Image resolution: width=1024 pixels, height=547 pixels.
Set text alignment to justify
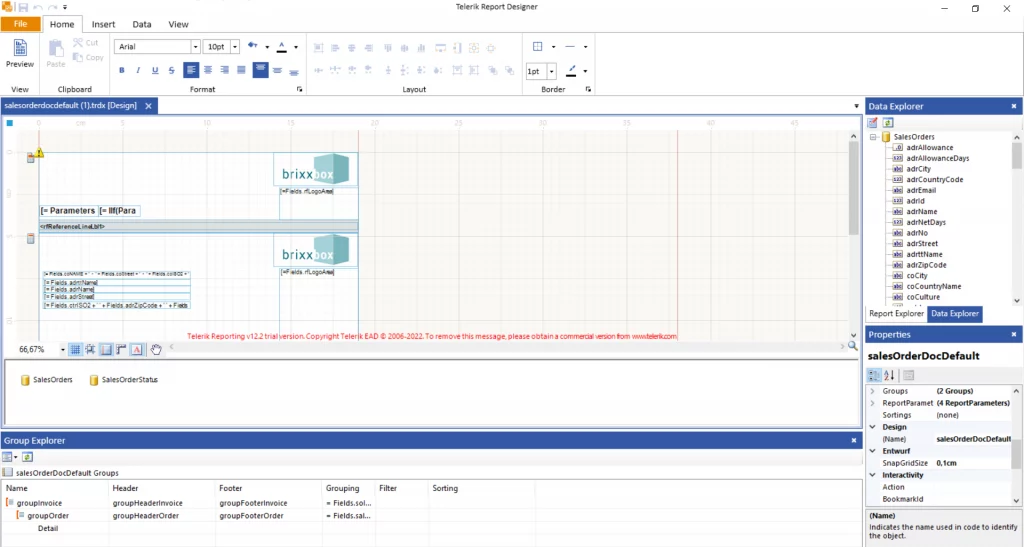tap(242, 70)
